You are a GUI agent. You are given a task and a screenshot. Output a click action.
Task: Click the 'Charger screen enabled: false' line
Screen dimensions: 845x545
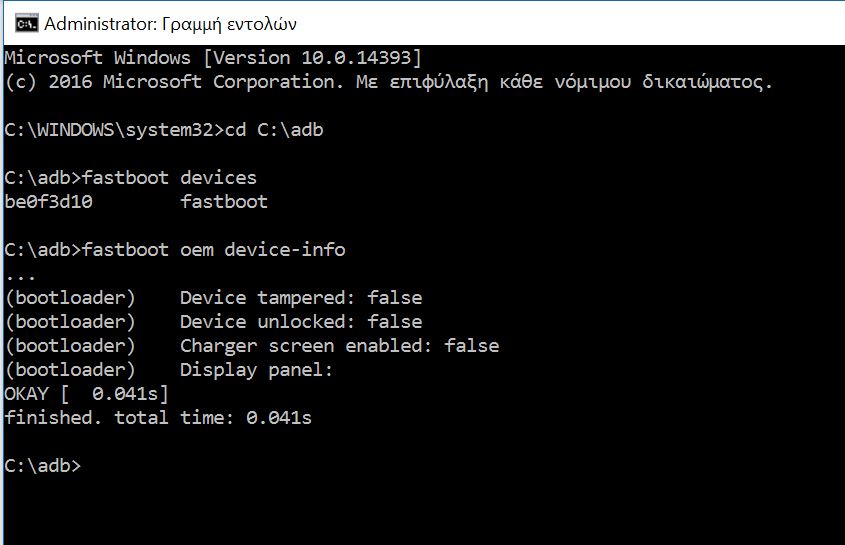[x=339, y=346]
